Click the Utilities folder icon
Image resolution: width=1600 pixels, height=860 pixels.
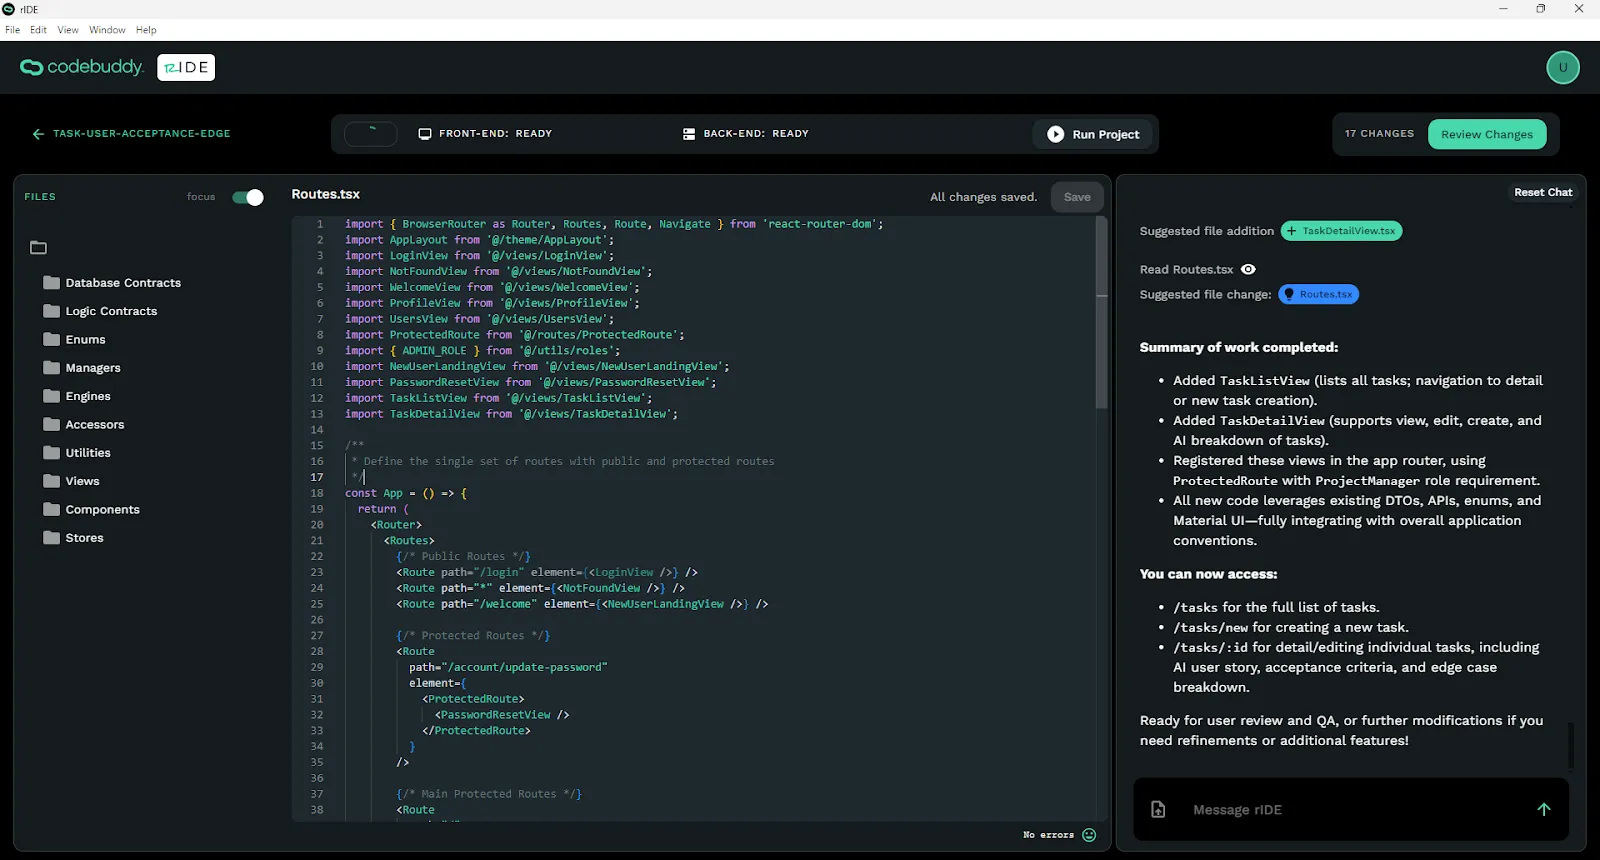coord(52,453)
